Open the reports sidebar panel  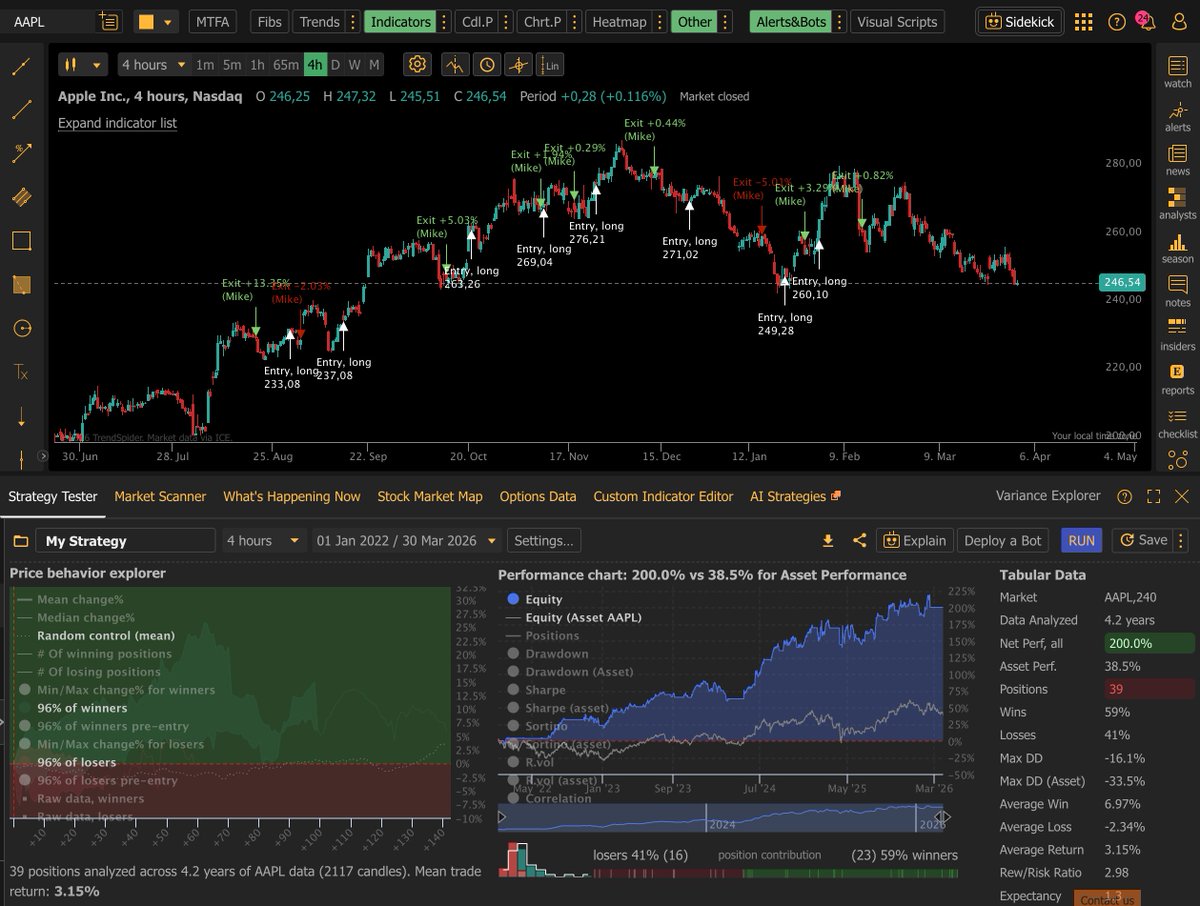(x=1178, y=379)
